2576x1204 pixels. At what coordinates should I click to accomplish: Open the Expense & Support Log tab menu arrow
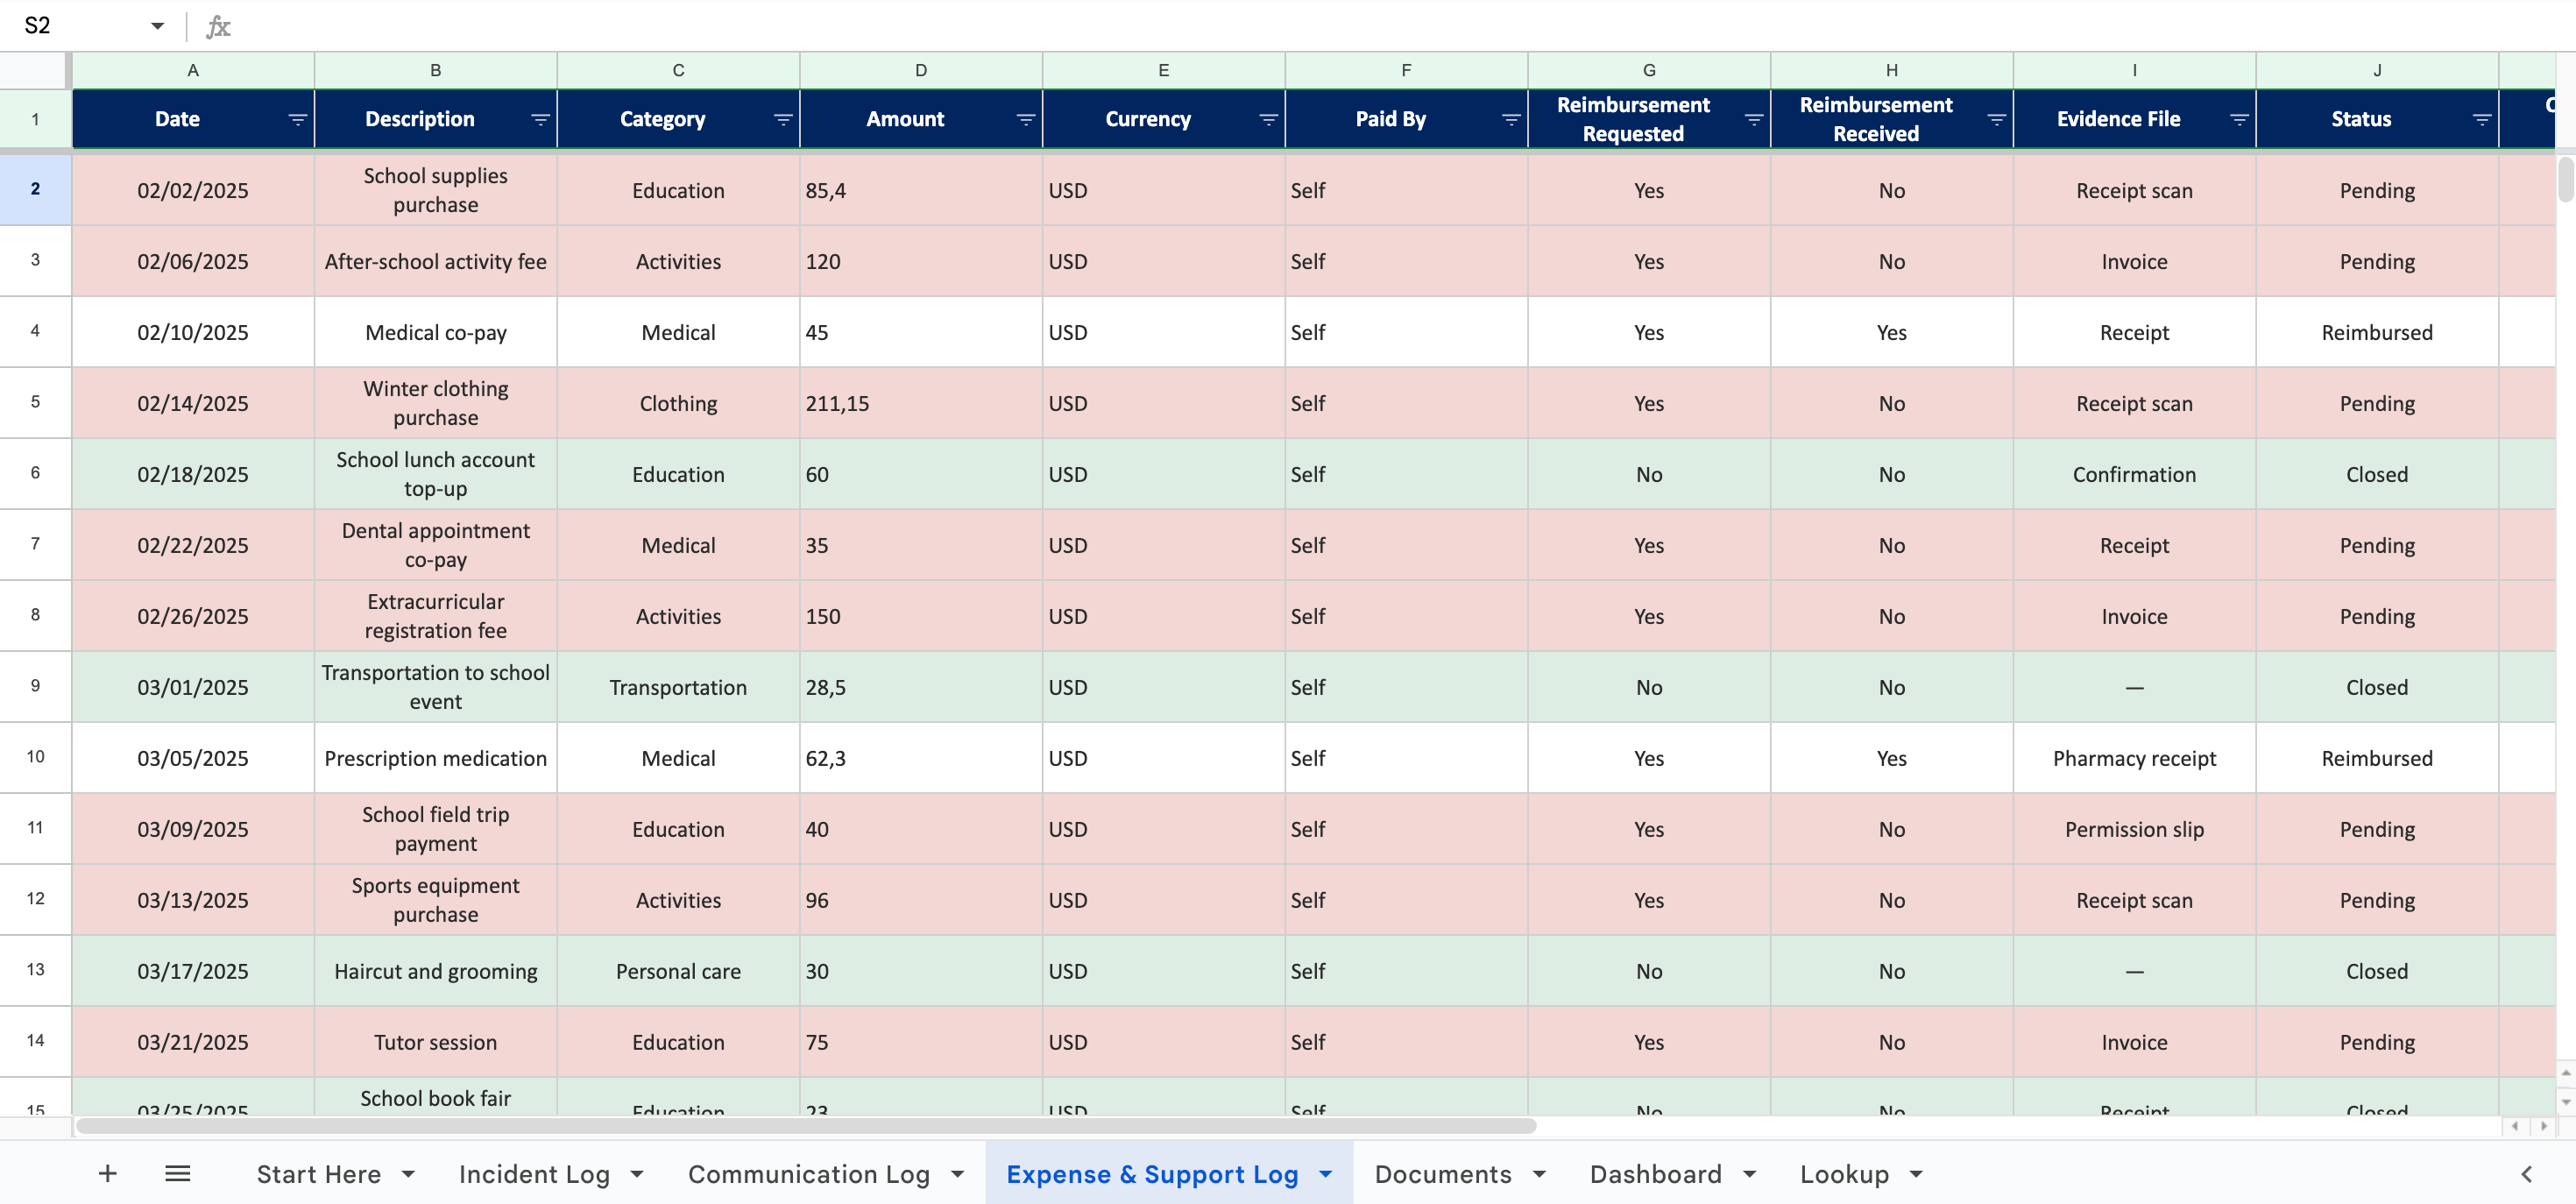pos(1326,1174)
